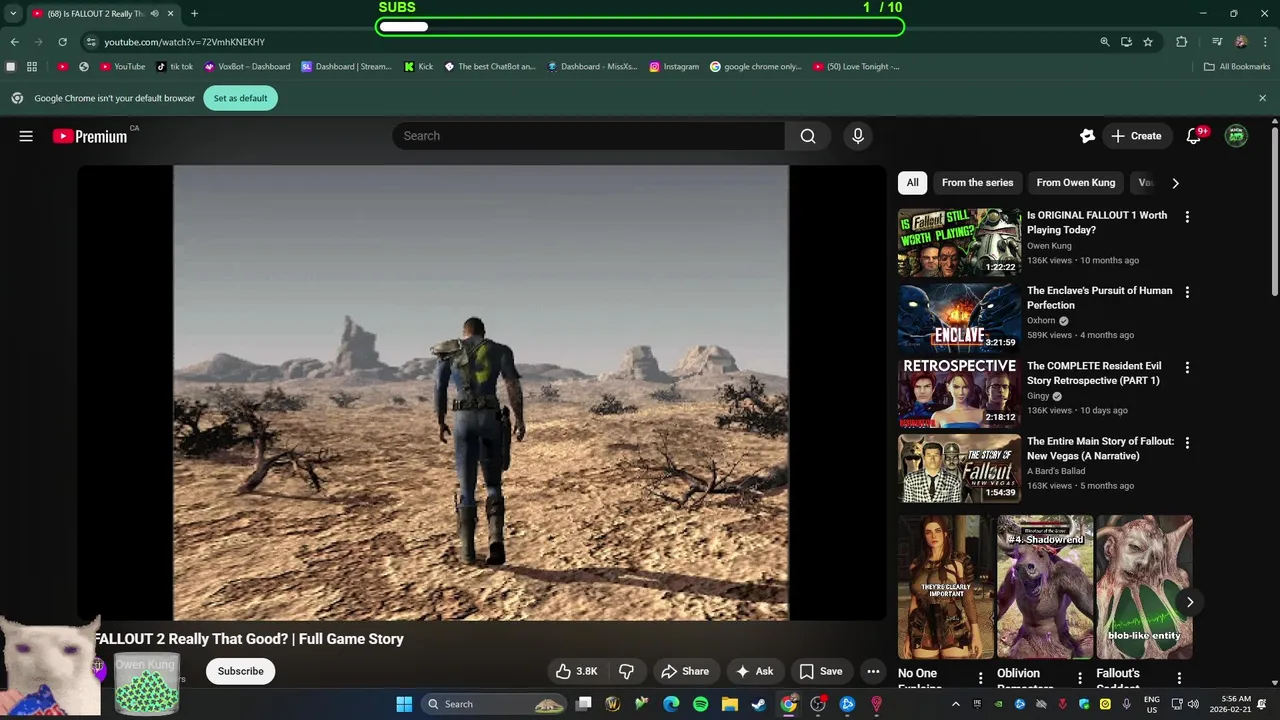Open Chrome extensions puzzle icon
The image size is (1280, 720).
point(1182,42)
